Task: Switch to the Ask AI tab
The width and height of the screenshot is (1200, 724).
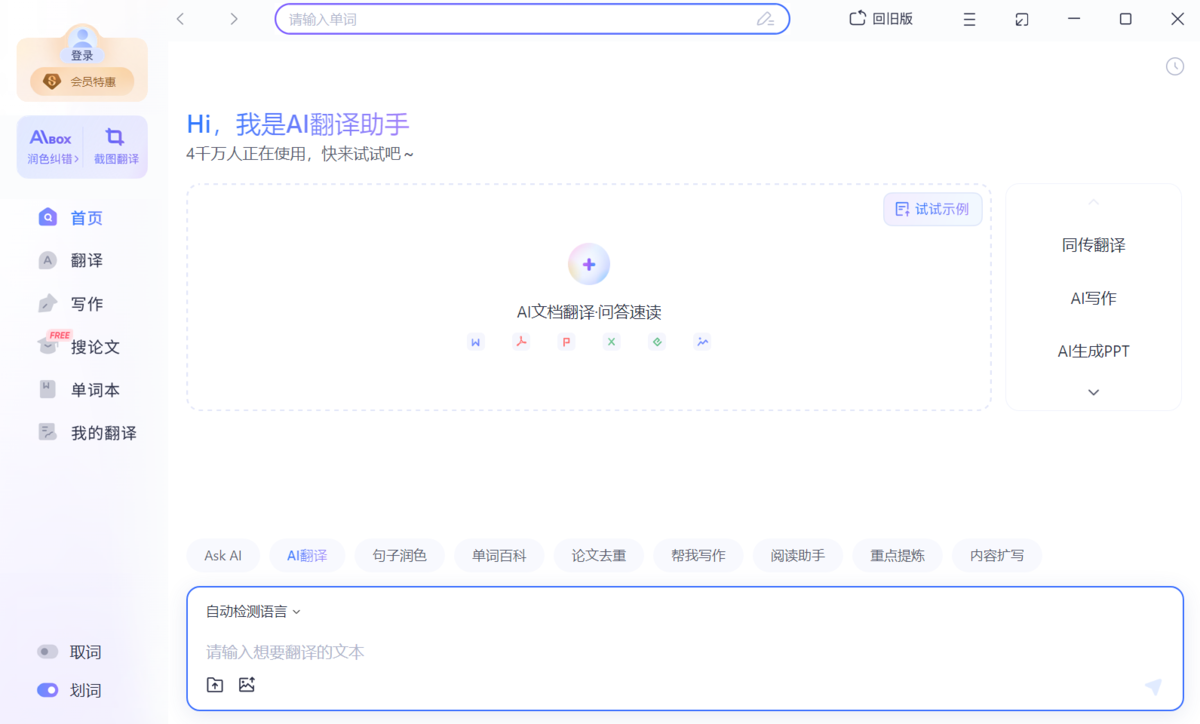Action: point(222,555)
